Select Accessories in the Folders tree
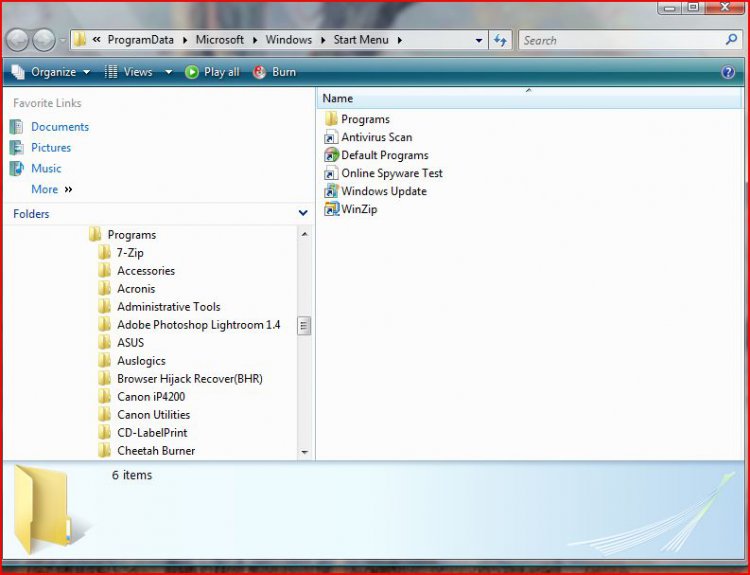Viewport: 750px width, 575px height. (x=146, y=271)
